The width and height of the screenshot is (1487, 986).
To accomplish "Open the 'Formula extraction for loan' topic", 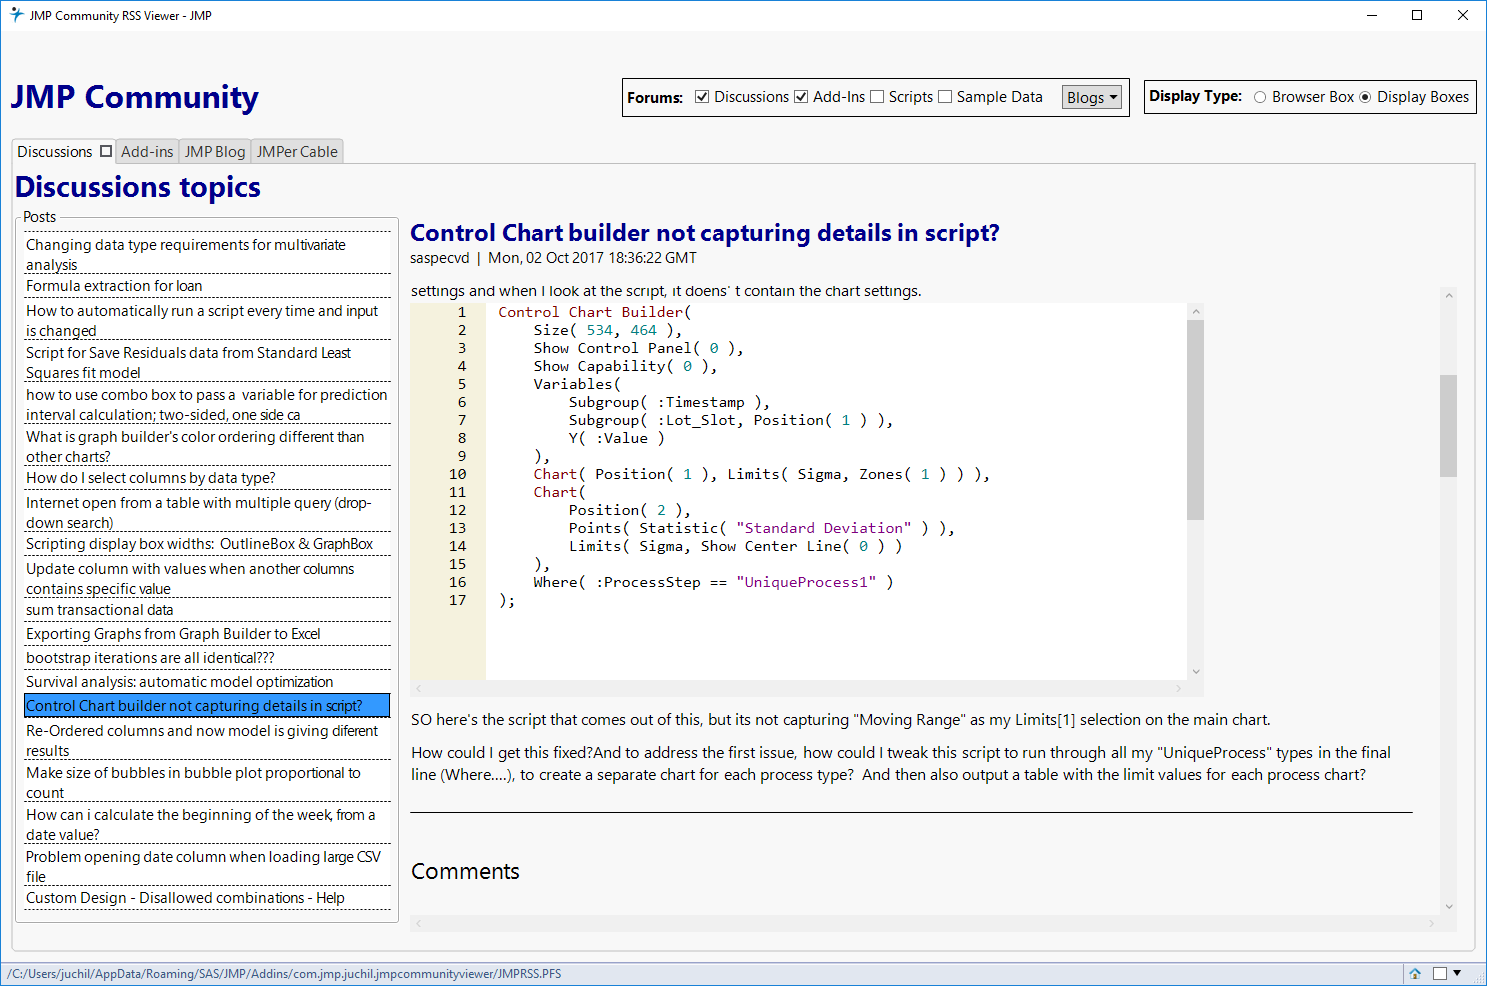I will (x=114, y=286).
